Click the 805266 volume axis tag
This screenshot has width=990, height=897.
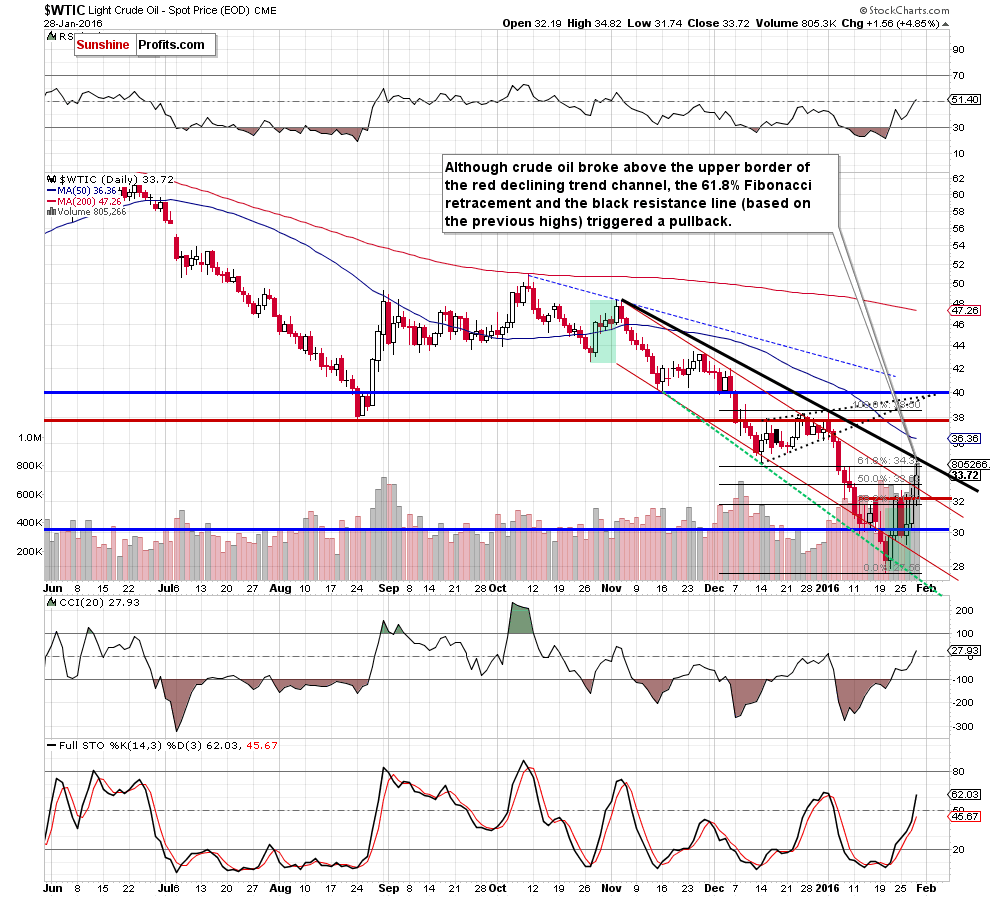coord(969,464)
